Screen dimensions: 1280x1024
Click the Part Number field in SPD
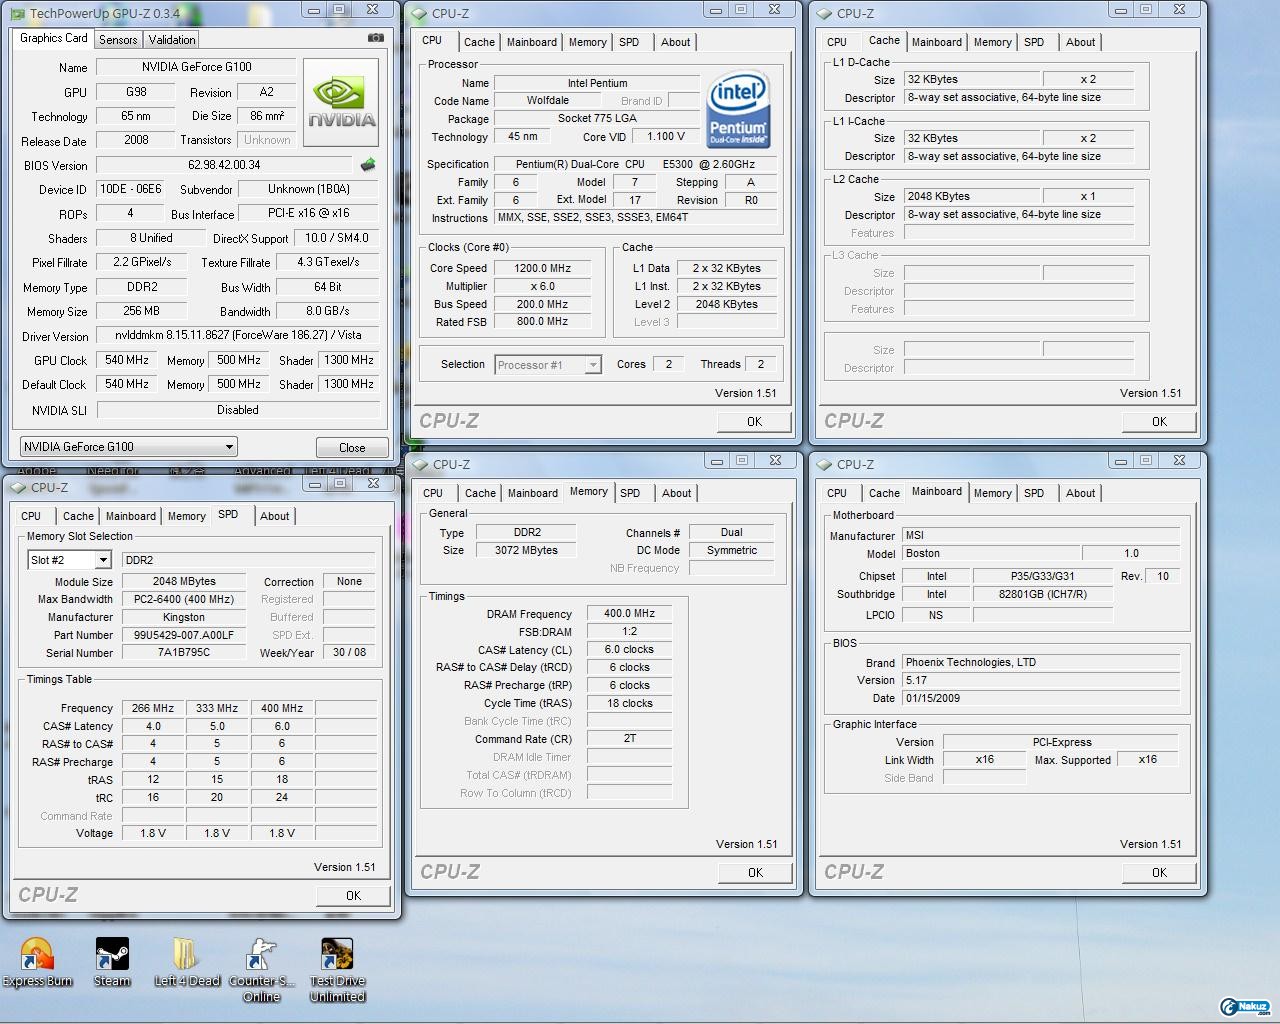[x=184, y=635]
